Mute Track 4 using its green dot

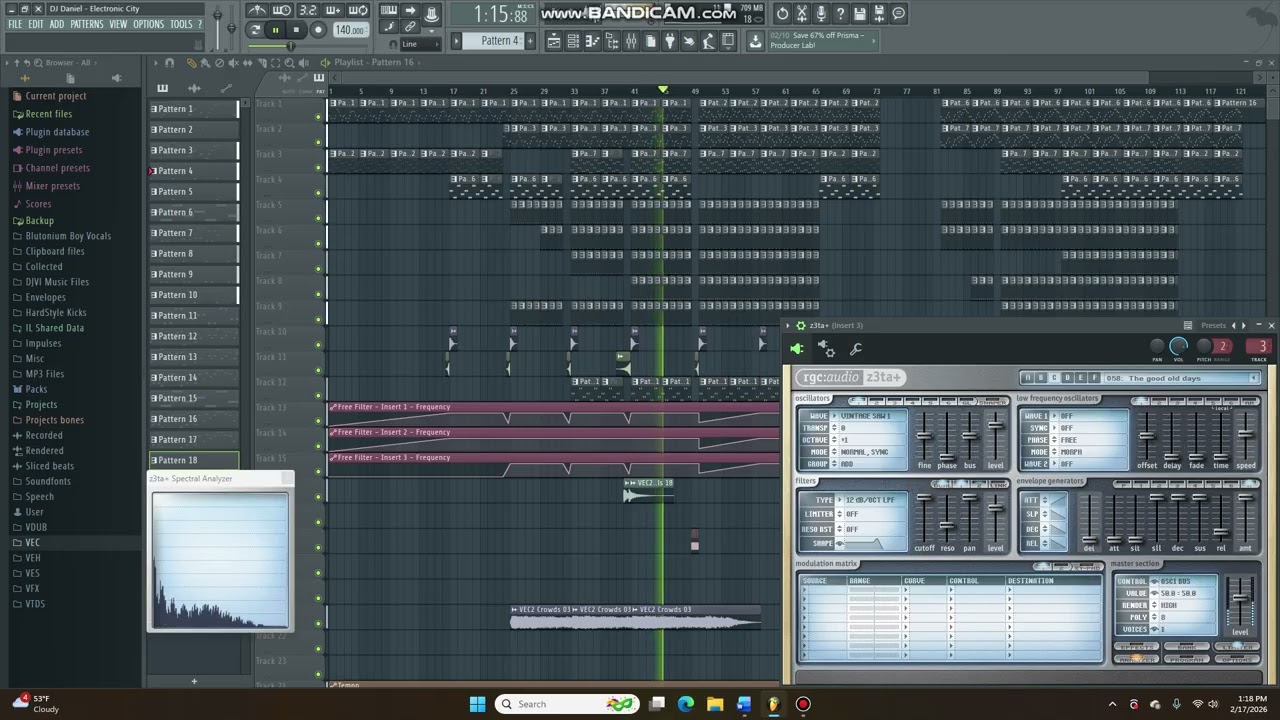point(319,193)
